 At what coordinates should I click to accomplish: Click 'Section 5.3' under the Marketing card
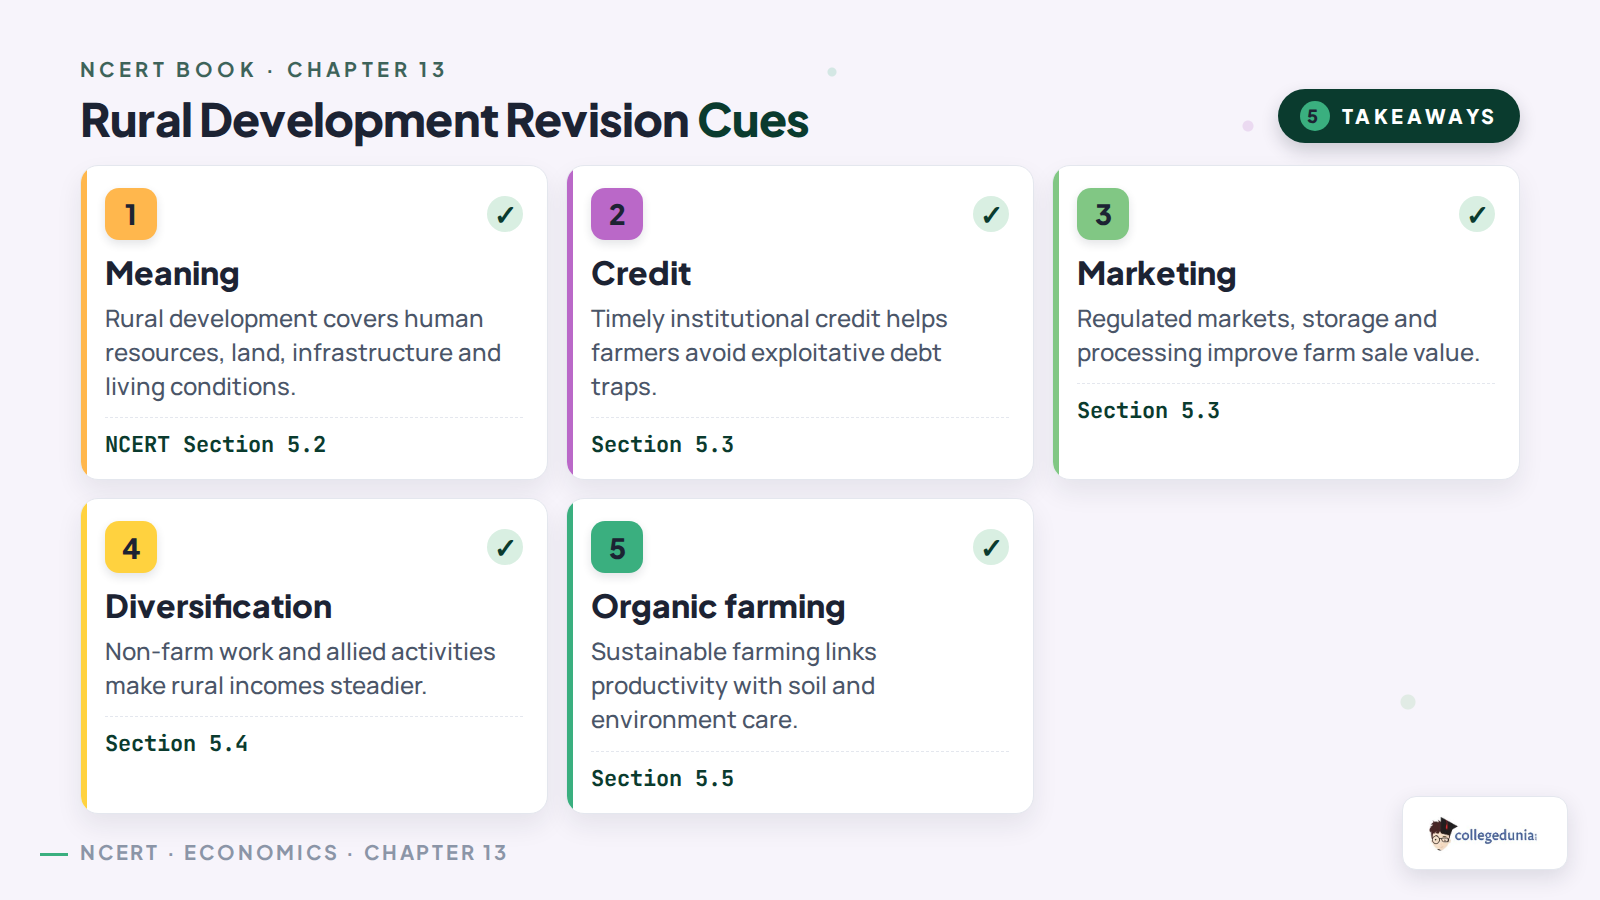(1148, 410)
